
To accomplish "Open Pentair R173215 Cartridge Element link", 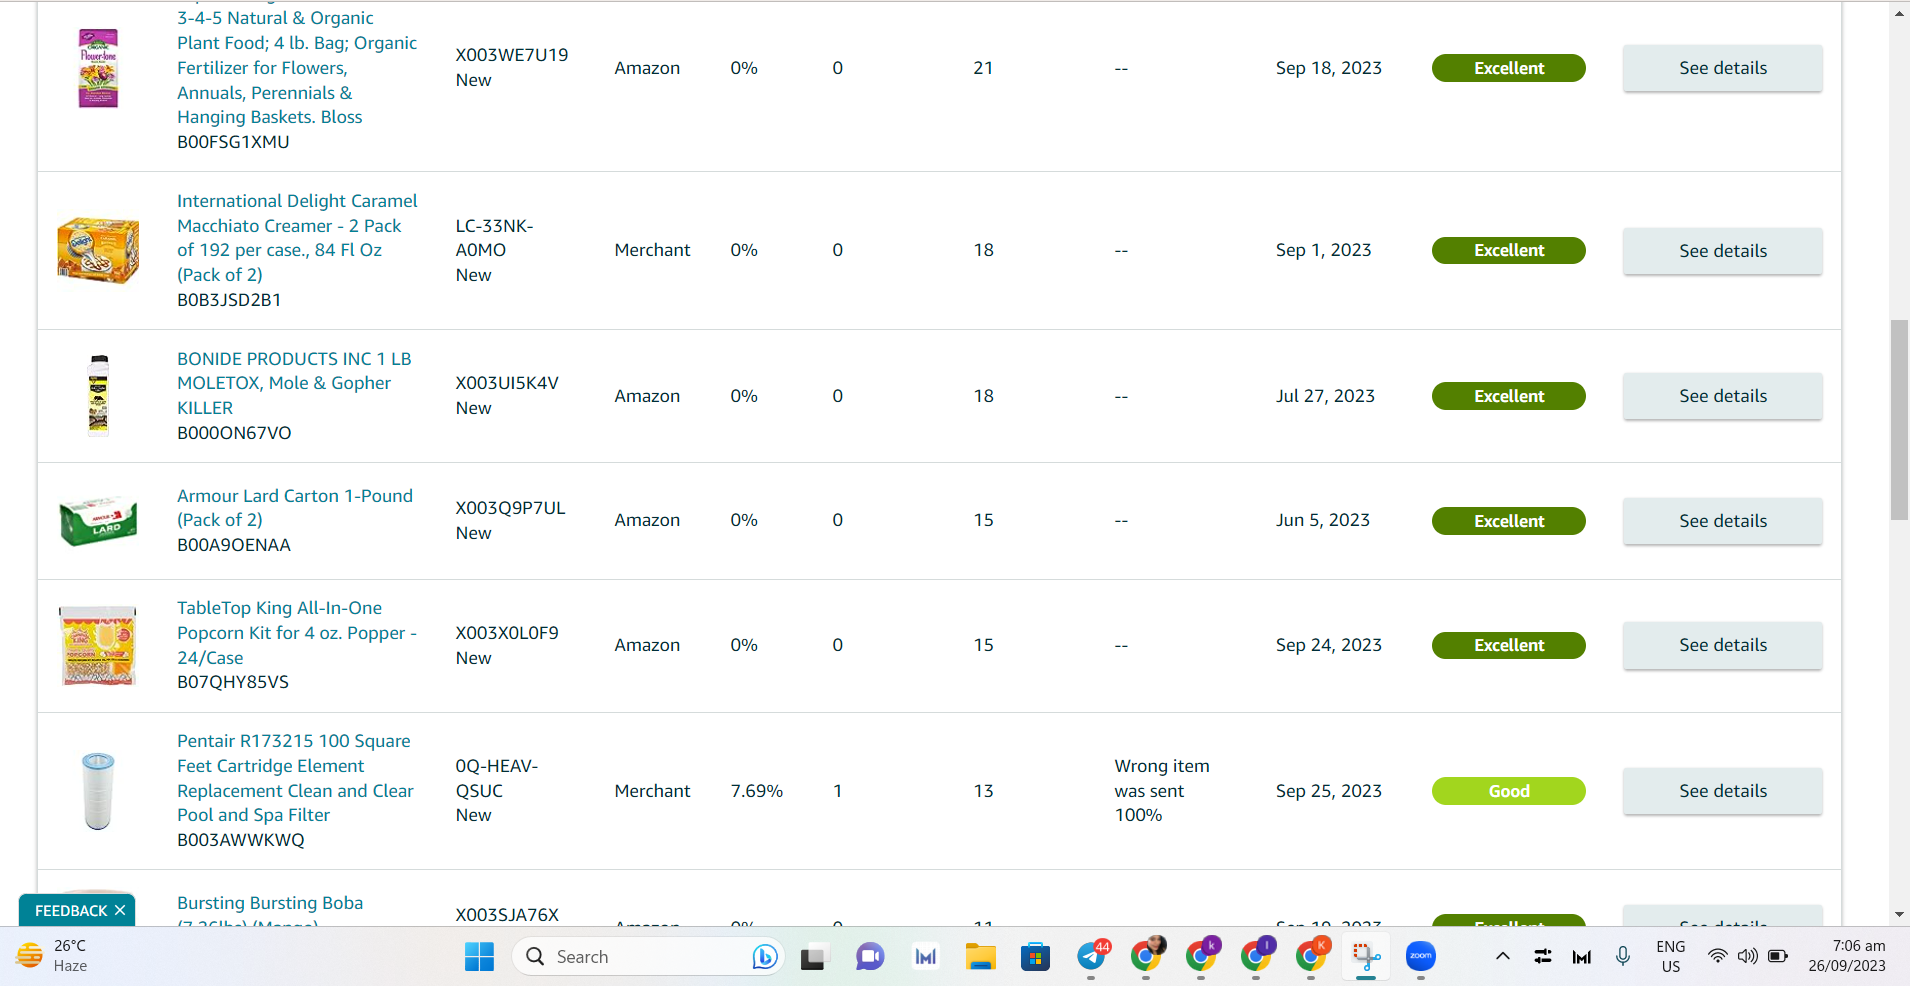I will point(295,778).
